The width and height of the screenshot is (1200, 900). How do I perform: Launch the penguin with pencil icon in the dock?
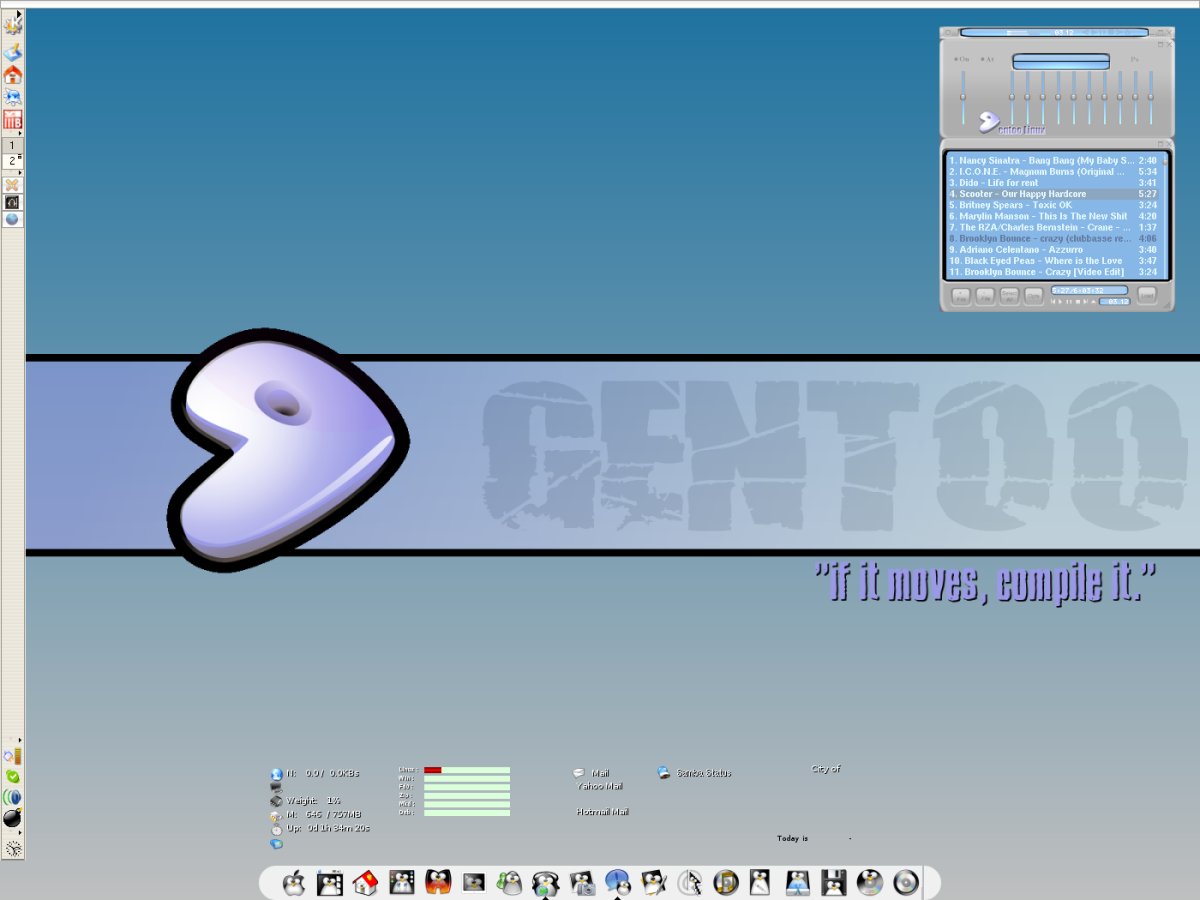pyautogui.click(x=654, y=883)
